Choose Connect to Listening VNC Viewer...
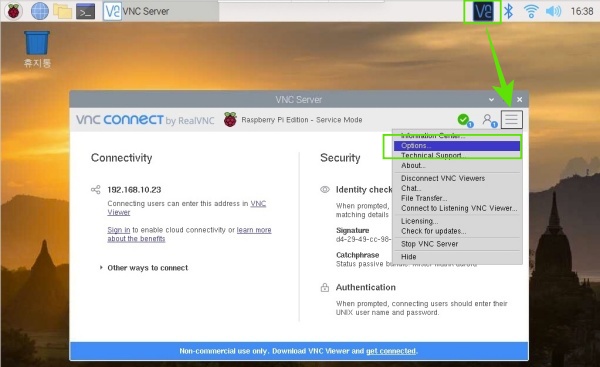600x367 pixels. pyautogui.click(x=457, y=208)
